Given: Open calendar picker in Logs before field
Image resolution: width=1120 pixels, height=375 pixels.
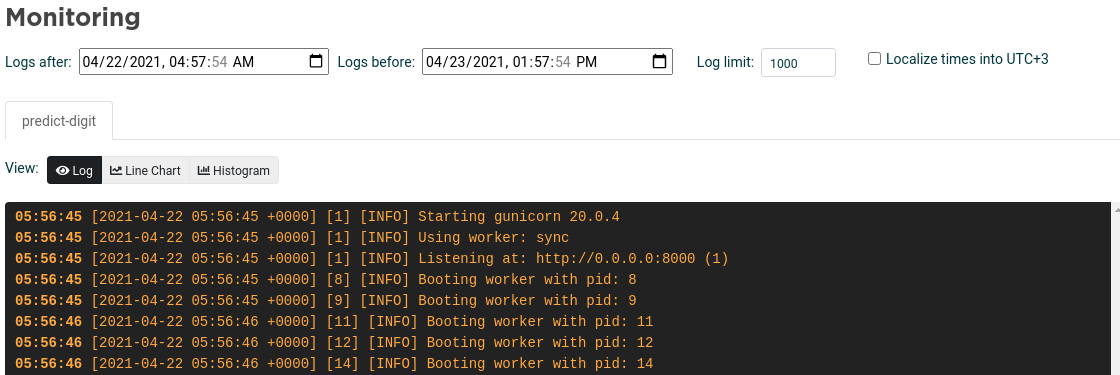Looking at the screenshot, I should click(659, 61).
